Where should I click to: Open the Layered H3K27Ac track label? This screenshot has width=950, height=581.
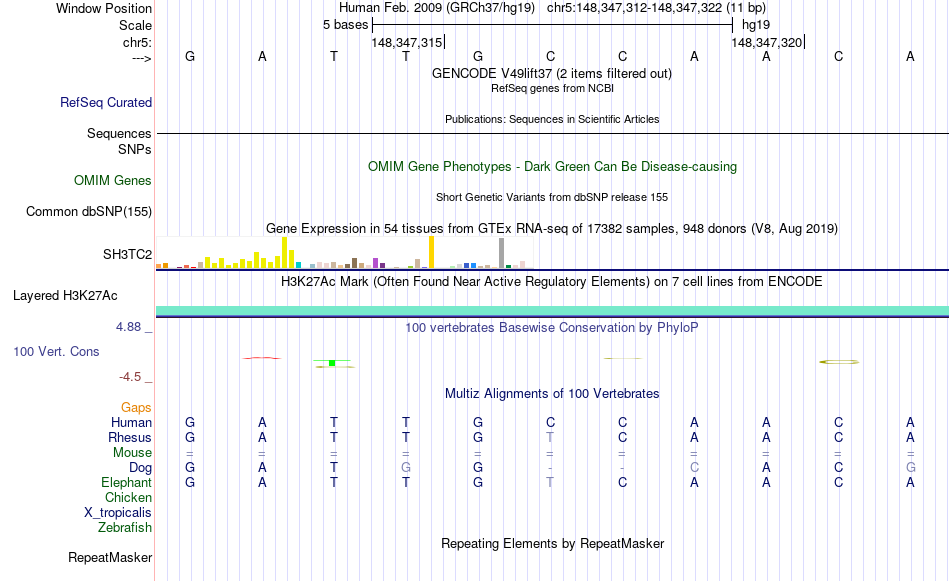coord(65,296)
